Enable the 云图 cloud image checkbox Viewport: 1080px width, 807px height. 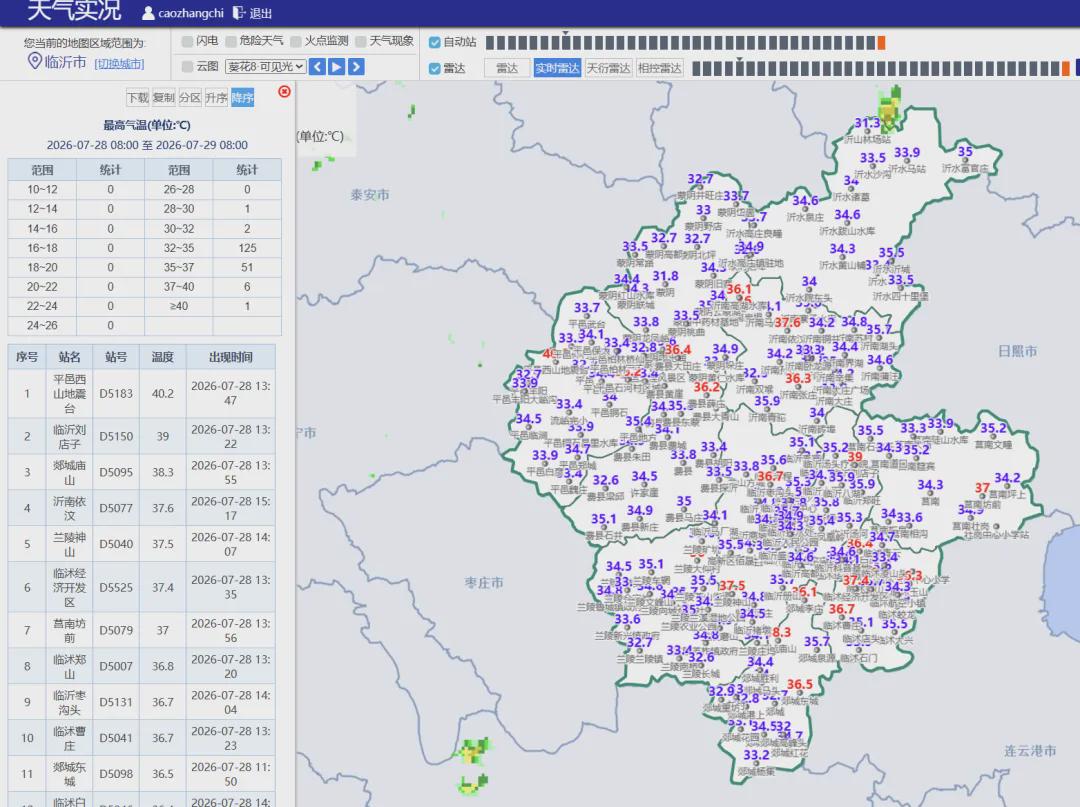(x=187, y=67)
